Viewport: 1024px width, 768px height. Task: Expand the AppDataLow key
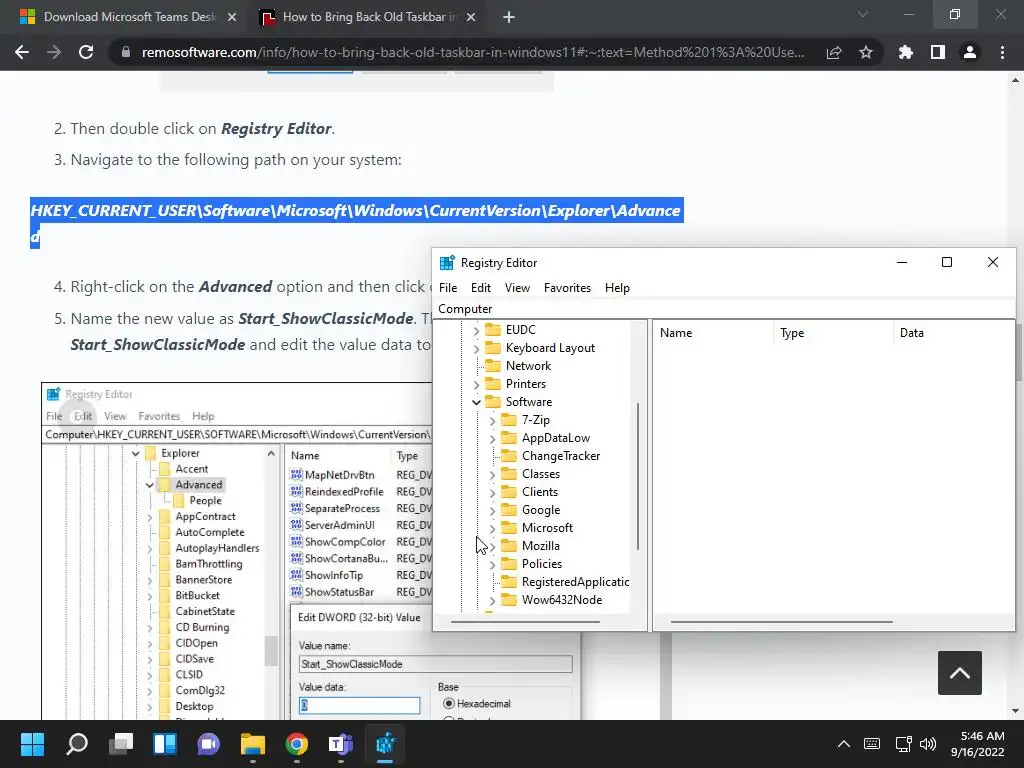[492, 439]
